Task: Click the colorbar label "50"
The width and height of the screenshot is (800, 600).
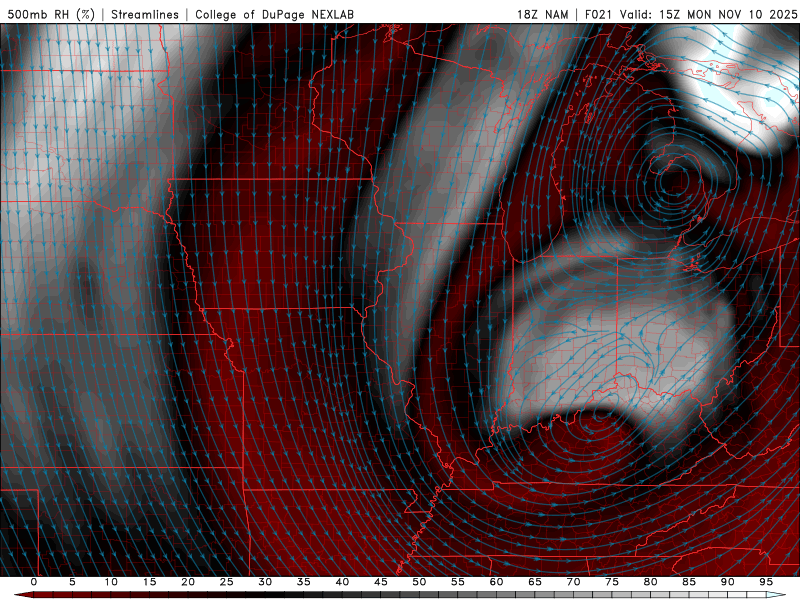Action: 419,582
